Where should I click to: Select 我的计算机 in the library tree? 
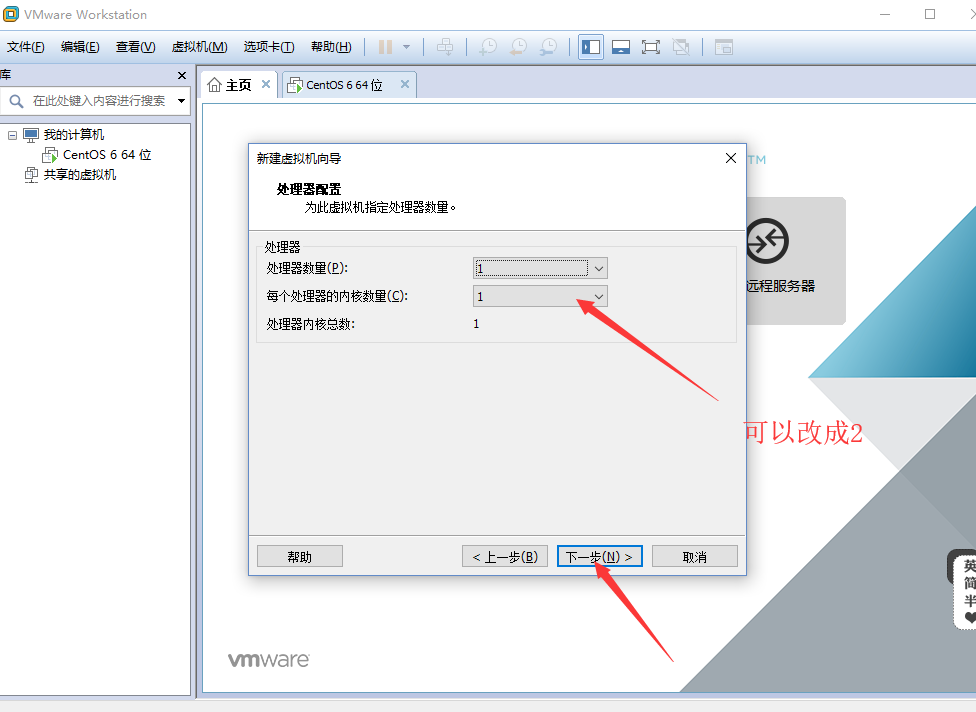(x=73, y=134)
